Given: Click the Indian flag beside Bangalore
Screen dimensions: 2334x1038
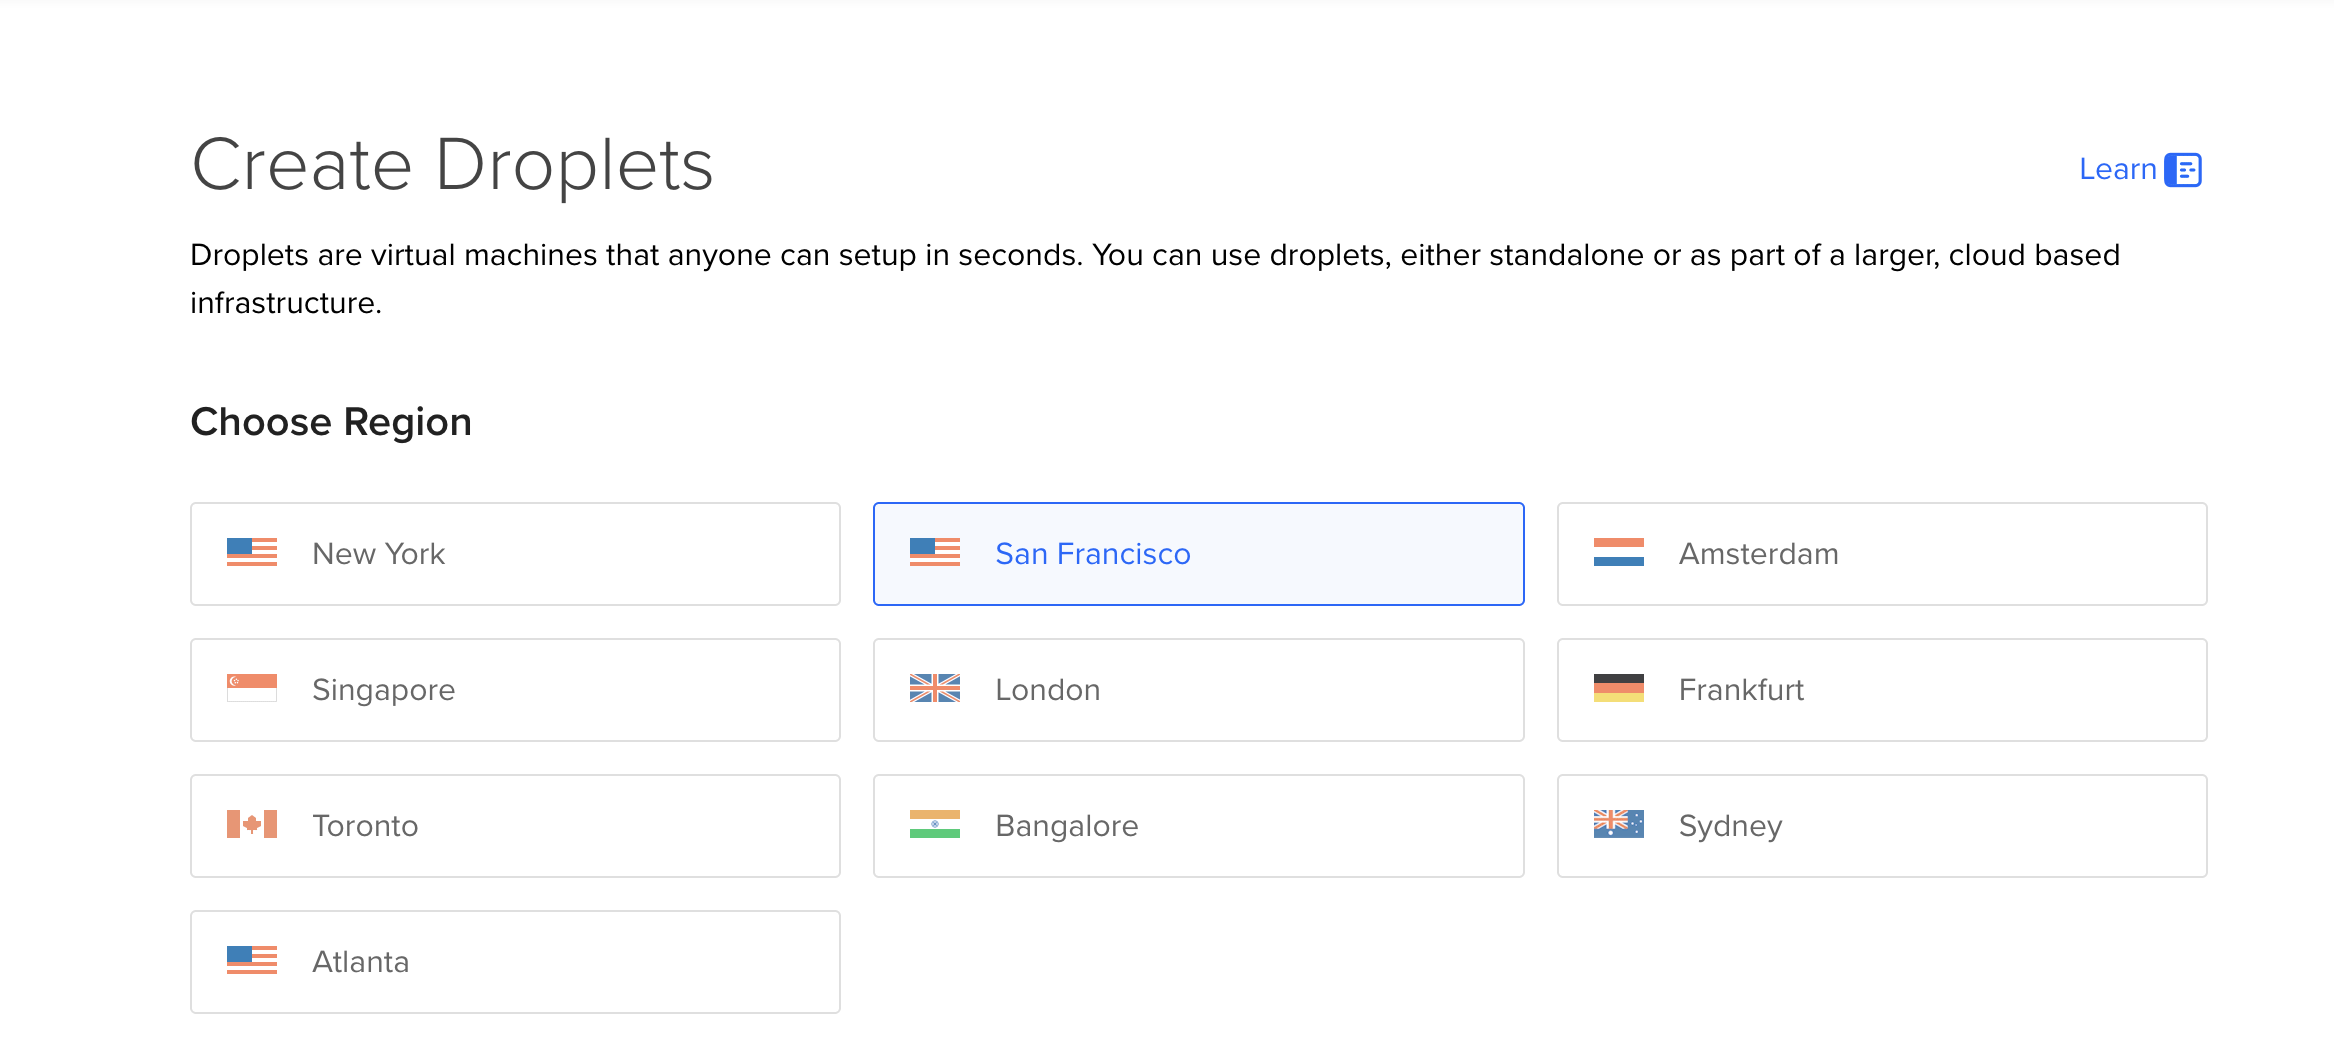Looking at the screenshot, I should pos(935,824).
